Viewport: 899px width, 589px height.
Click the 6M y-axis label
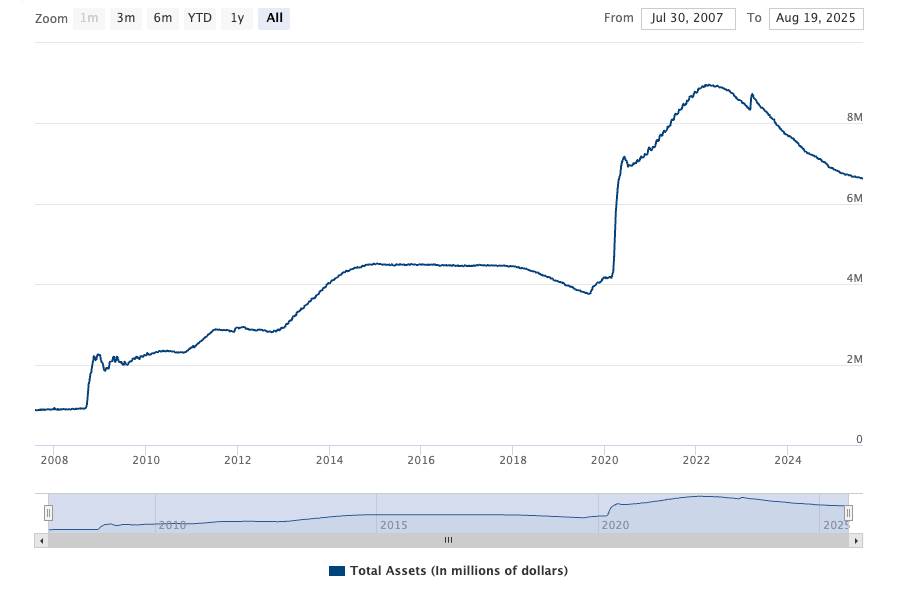[x=854, y=198]
